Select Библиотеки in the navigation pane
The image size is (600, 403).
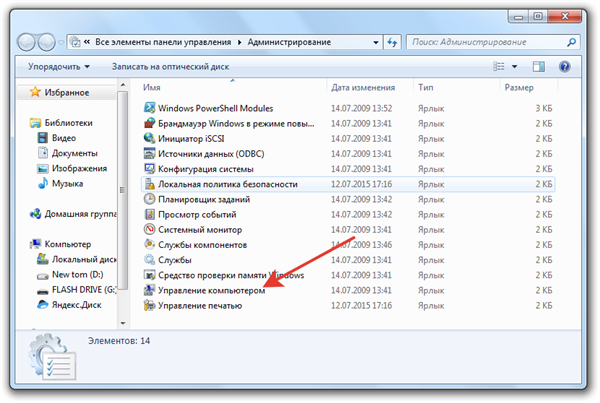pos(68,123)
